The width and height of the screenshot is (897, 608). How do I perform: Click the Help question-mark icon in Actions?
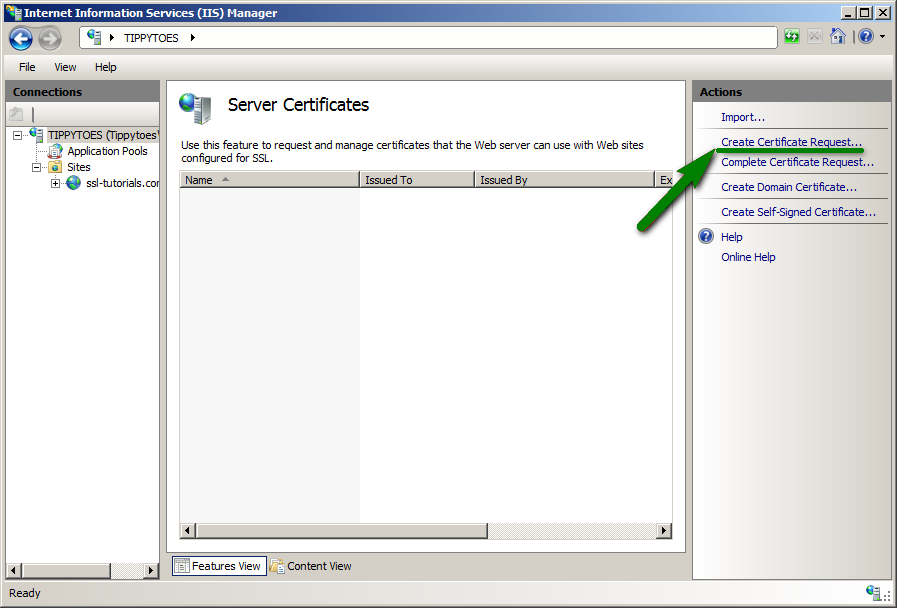click(706, 236)
